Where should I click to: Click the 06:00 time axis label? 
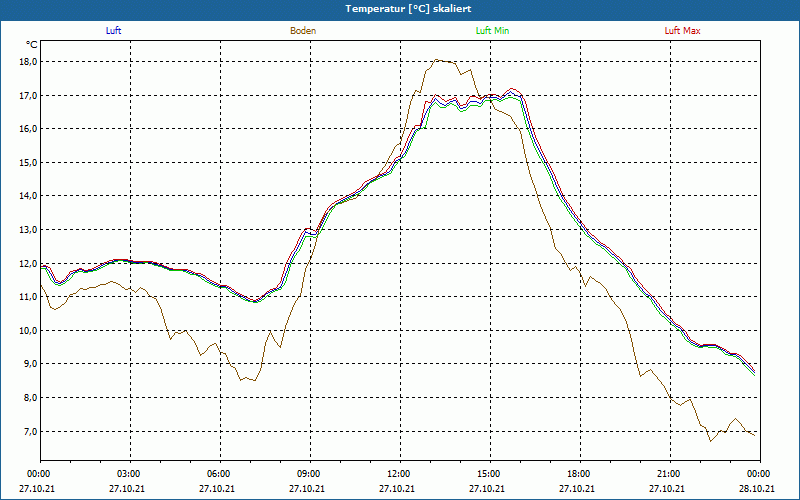[x=220, y=474]
